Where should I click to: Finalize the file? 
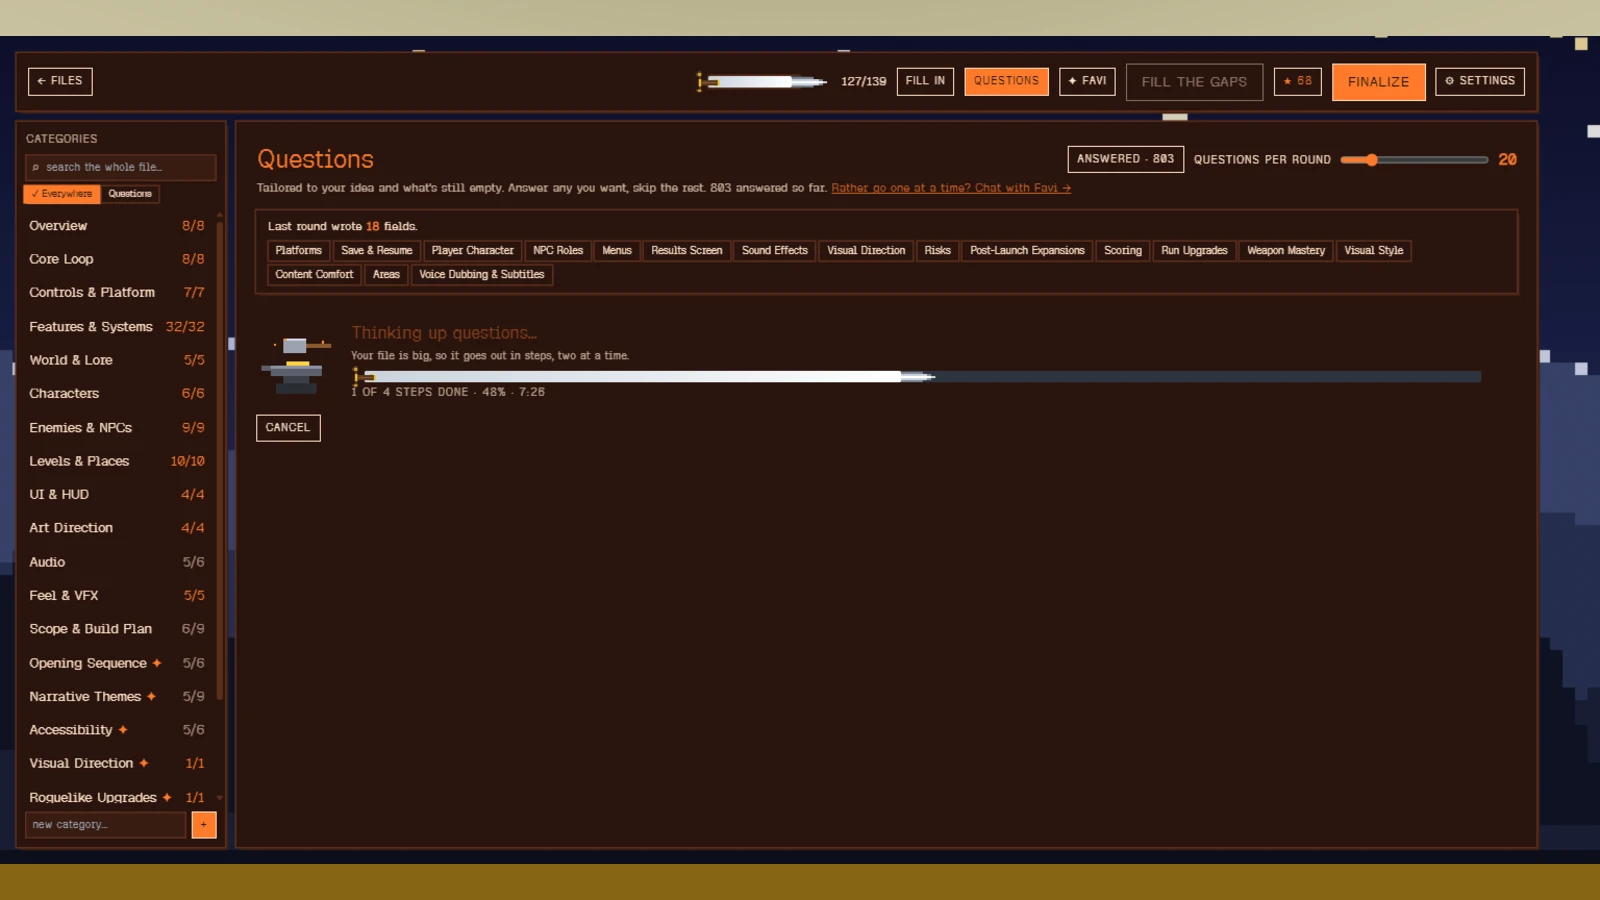click(x=1378, y=82)
